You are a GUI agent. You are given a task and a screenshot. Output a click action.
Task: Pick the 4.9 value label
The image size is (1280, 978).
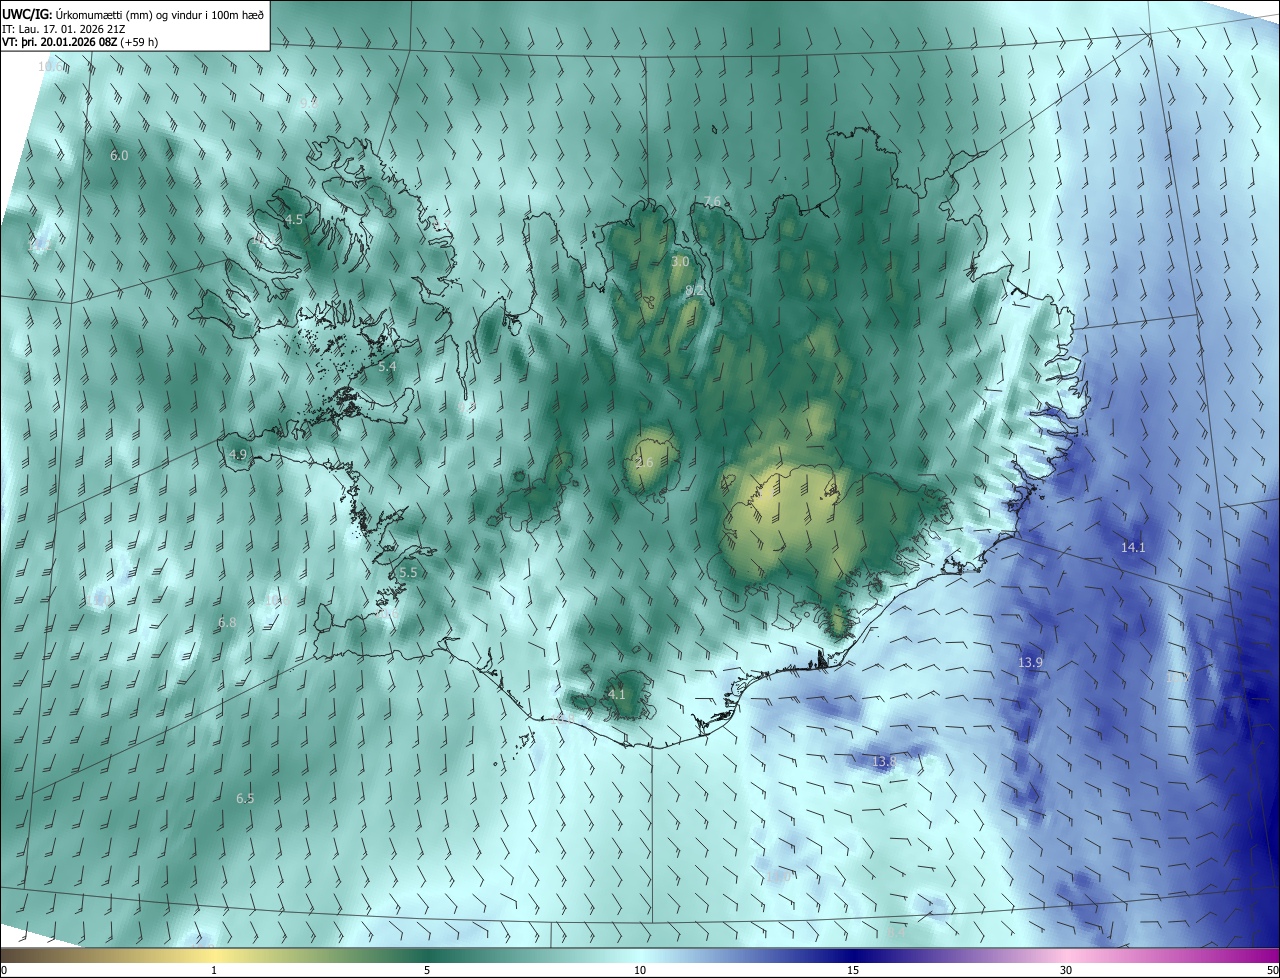(x=237, y=454)
